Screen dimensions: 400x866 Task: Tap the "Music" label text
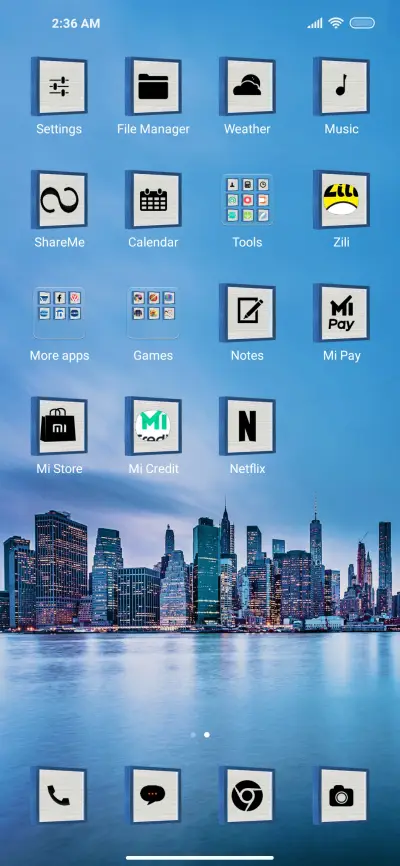coord(341,129)
